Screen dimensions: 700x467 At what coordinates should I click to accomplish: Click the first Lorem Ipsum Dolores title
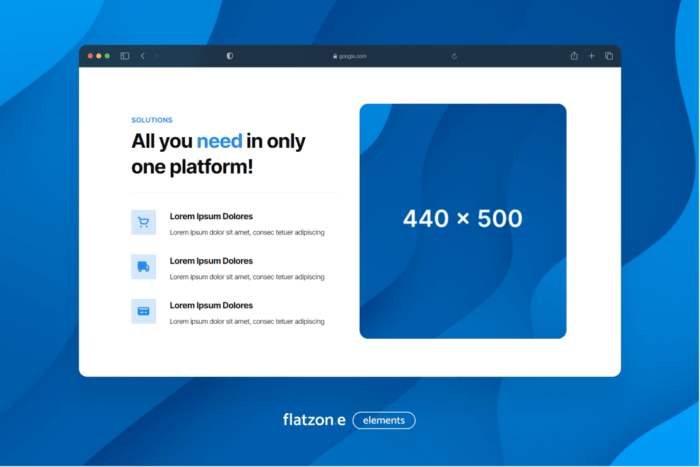coord(211,216)
